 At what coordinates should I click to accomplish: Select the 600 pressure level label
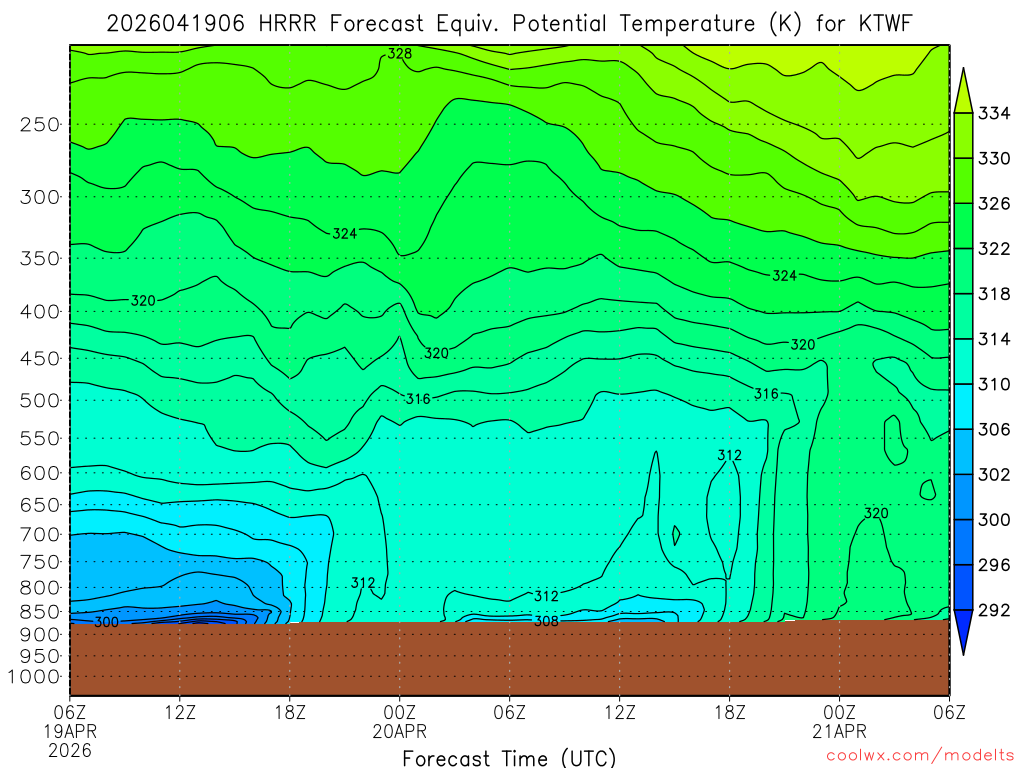[x=40, y=473]
